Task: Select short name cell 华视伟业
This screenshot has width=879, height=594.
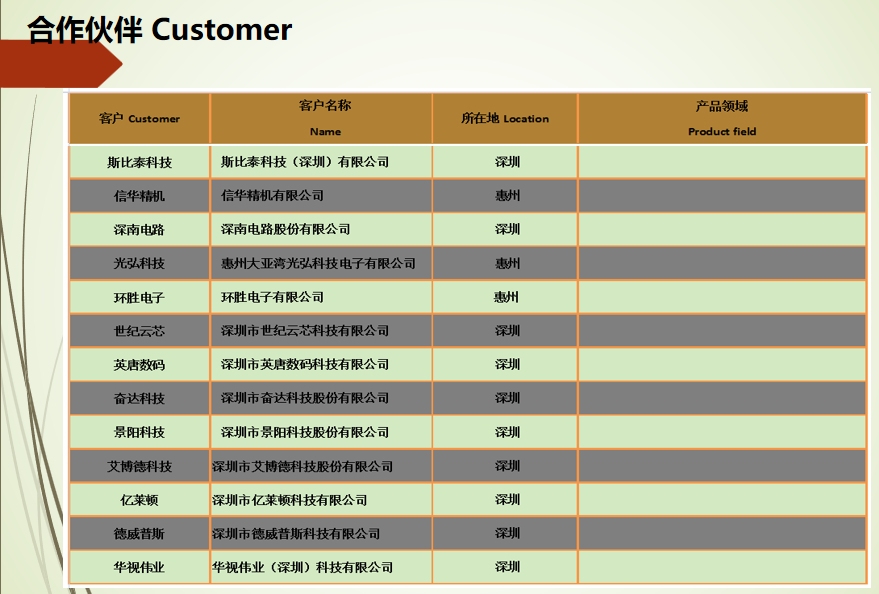Action: coord(140,567)
